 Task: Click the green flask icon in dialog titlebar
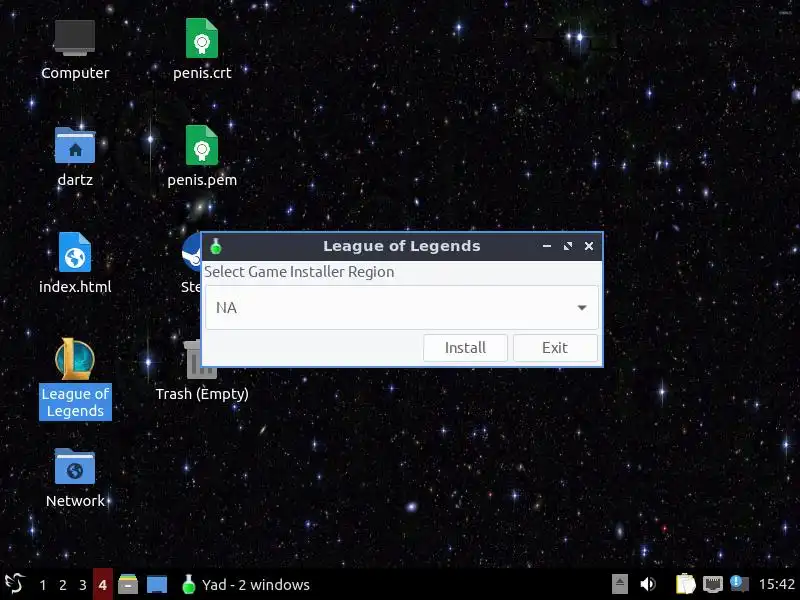(216, 246)
